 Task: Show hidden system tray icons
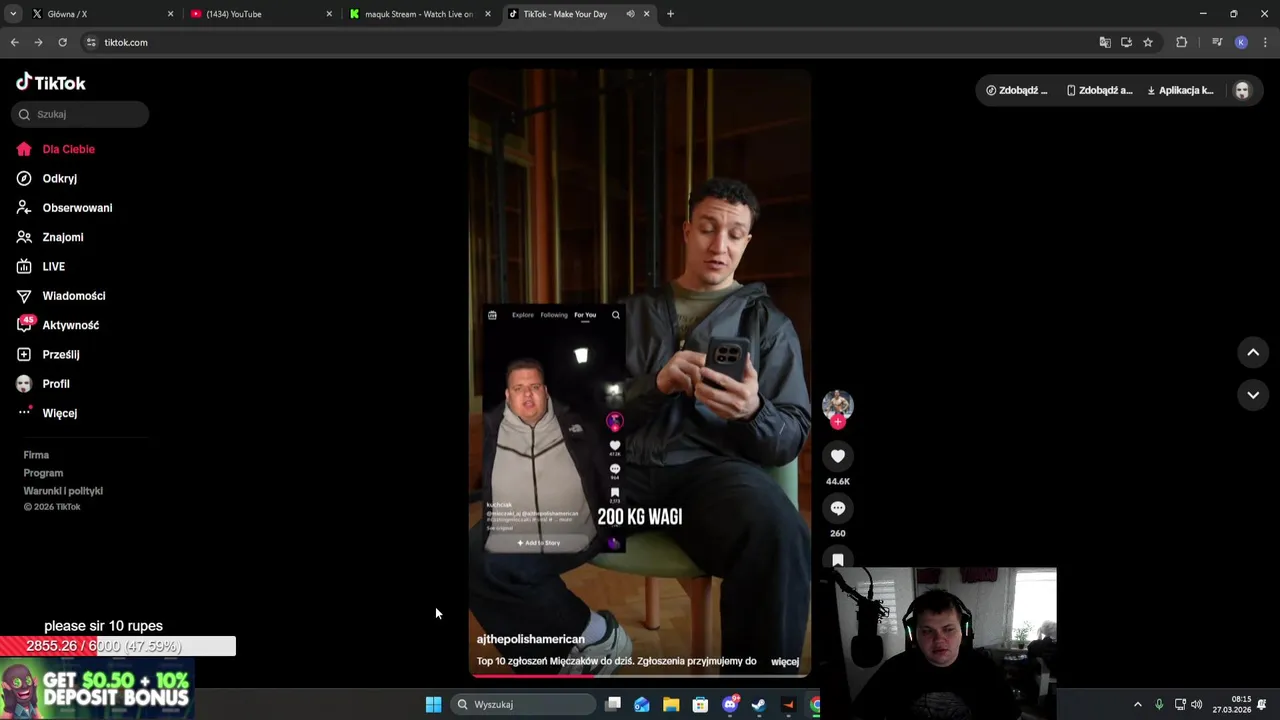click(1137, 704)
